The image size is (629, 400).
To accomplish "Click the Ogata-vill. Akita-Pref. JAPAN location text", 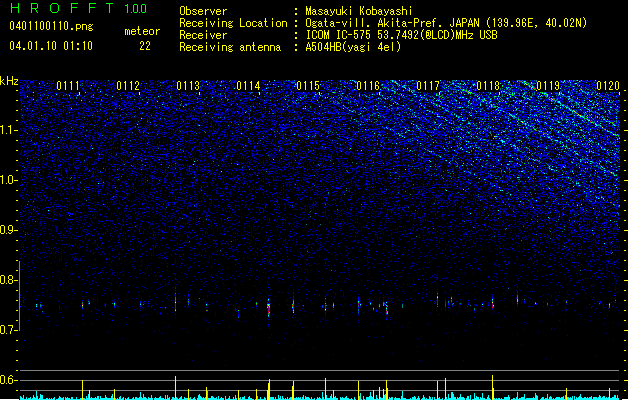I will pos(446,23).
